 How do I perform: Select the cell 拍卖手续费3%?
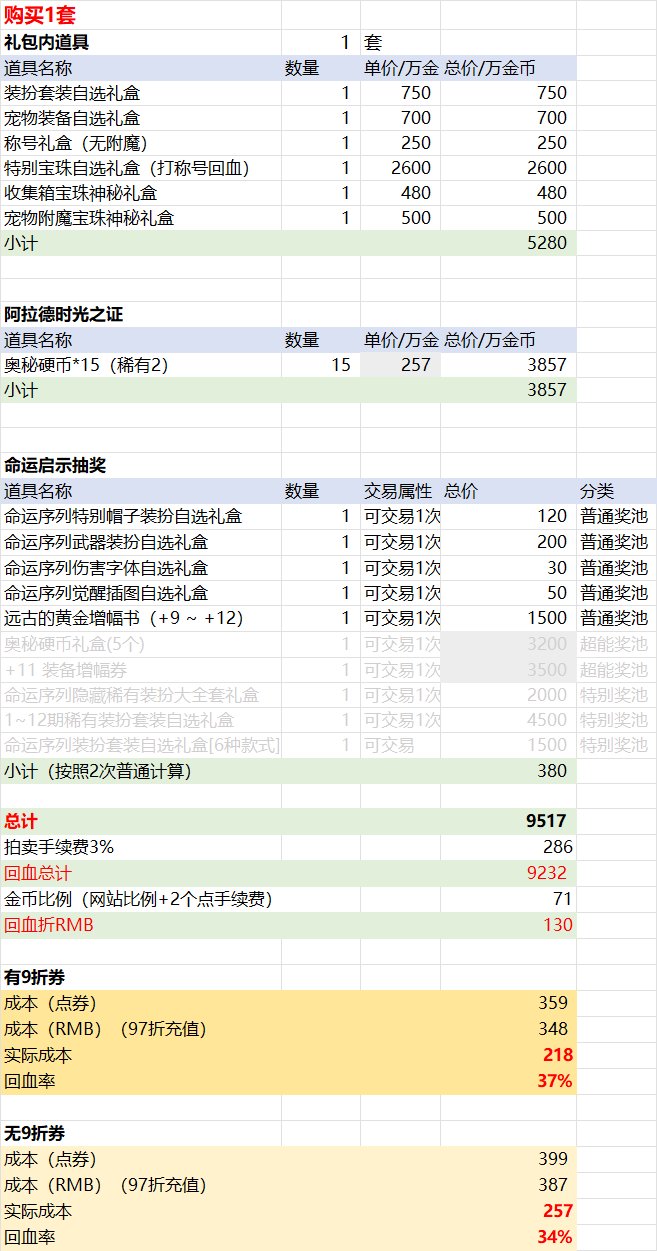point(59,847)
